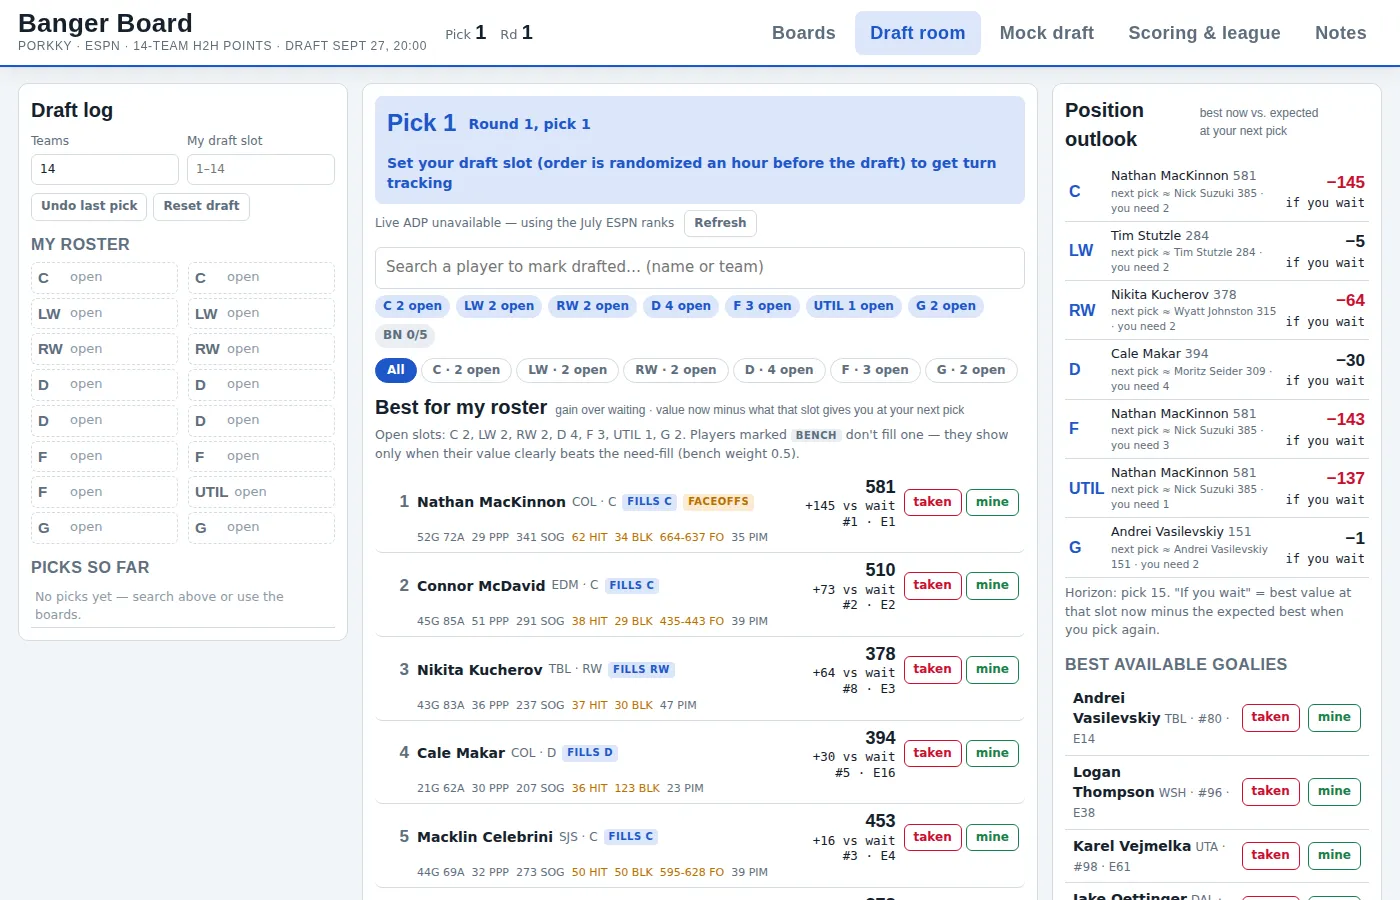Click 'FILLS D' tag on Makar
This screenshot has width=1400, height=900.
click(590, 753)
